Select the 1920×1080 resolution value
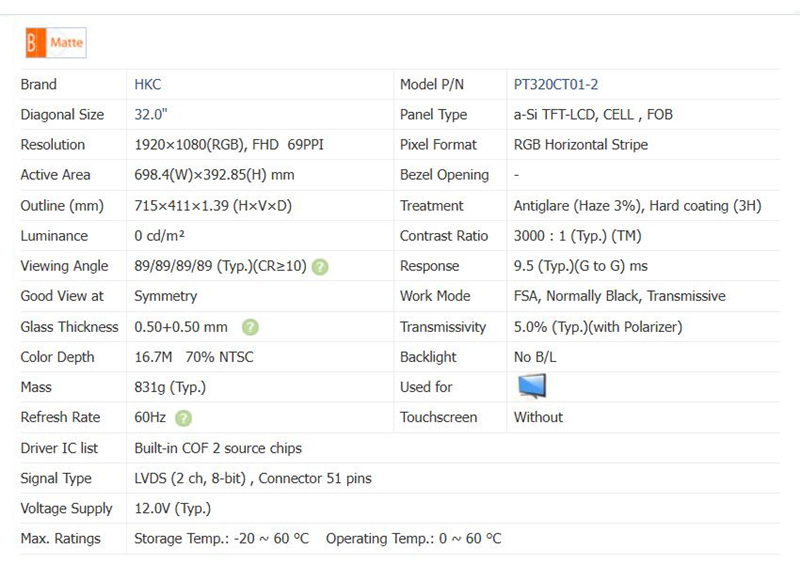This screenshot has height=564, width=800. 229,145
